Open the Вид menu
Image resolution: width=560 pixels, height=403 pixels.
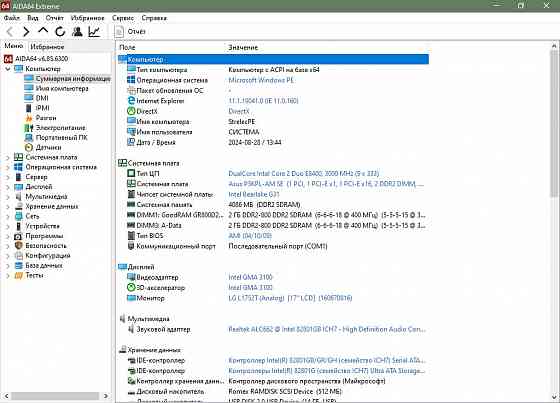coord(33,18)
